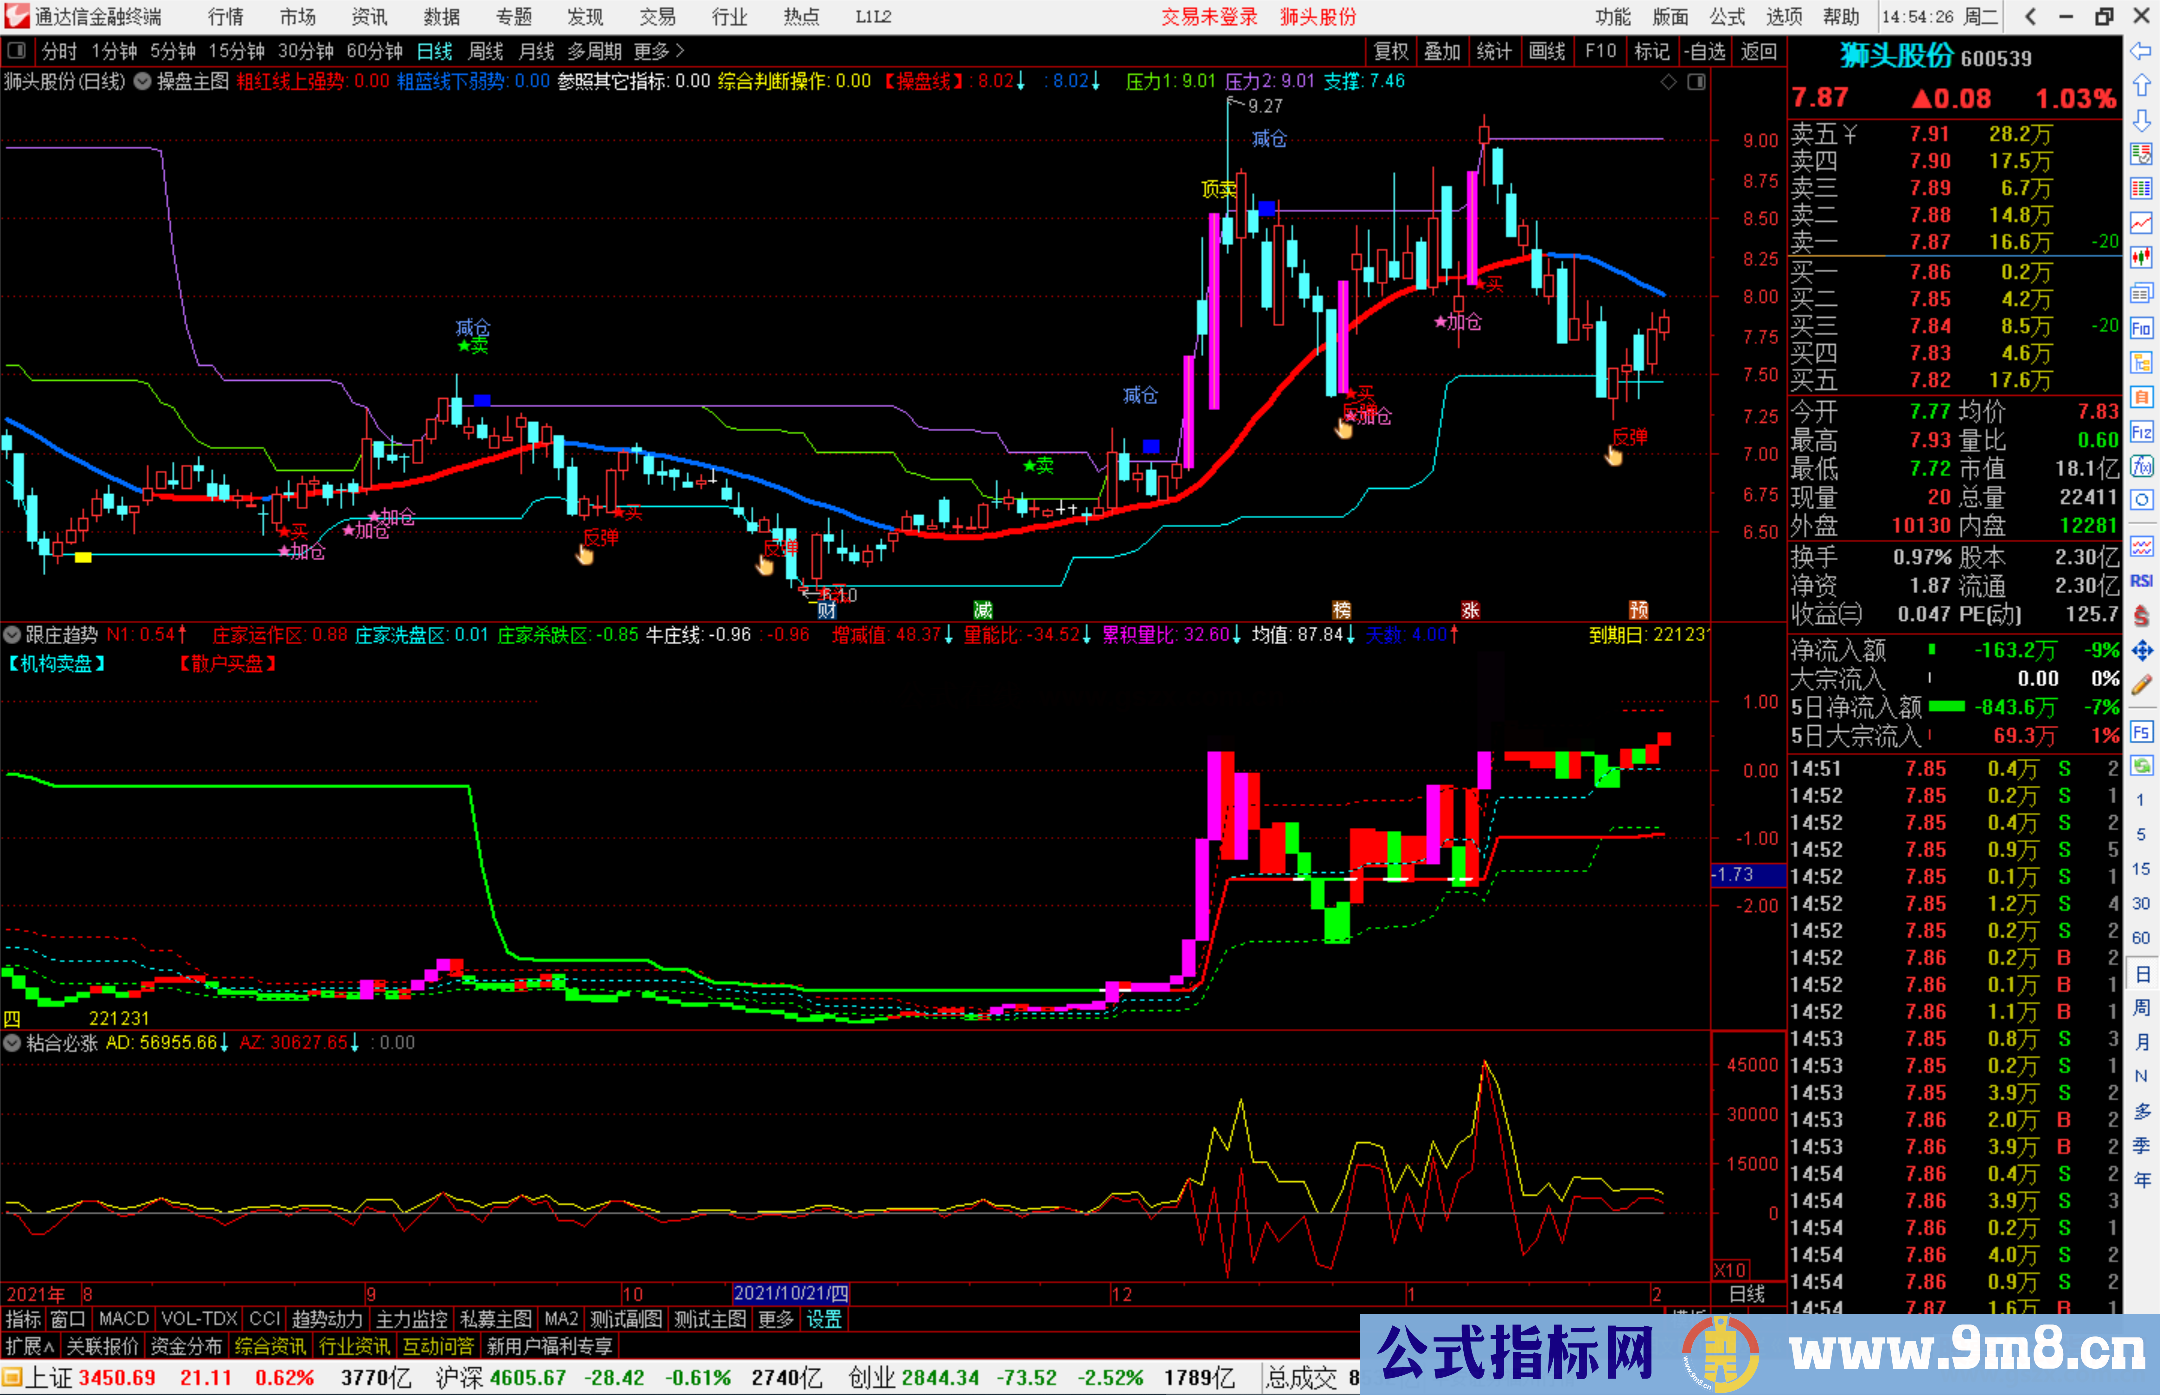Expand the 更多 period options chevron
Screen dimensions: 2160x1395
click(x=680, y=51)
